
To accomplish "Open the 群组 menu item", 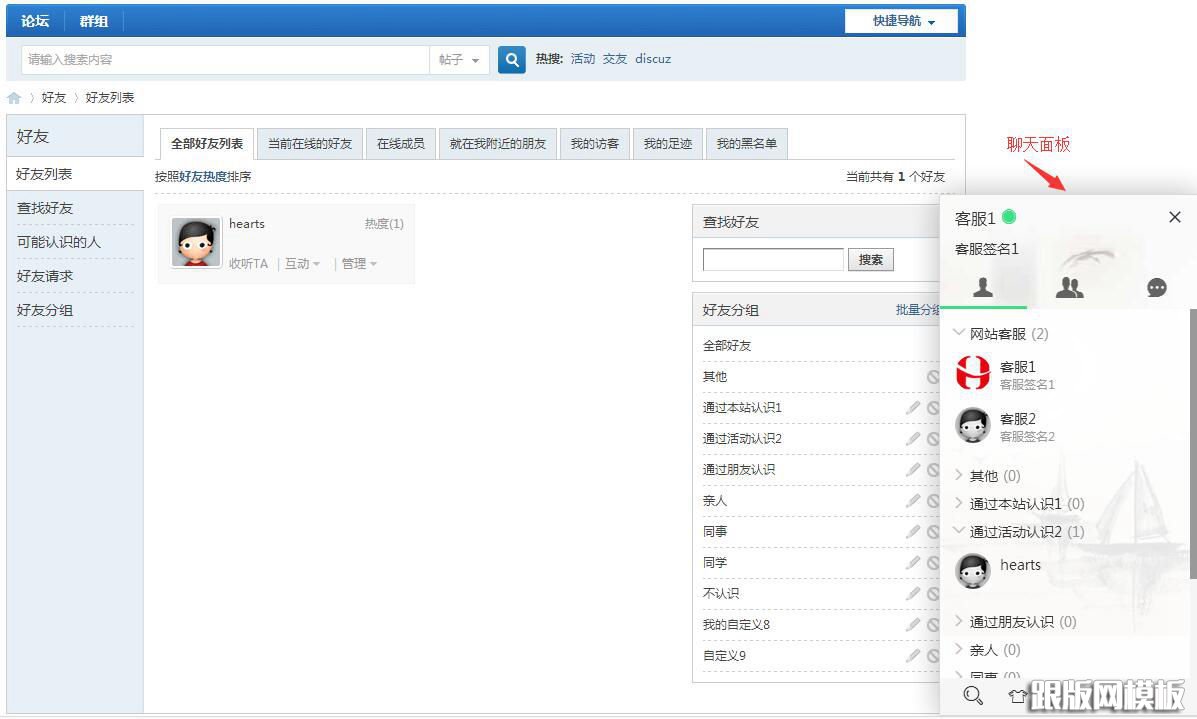I will 93,20.
